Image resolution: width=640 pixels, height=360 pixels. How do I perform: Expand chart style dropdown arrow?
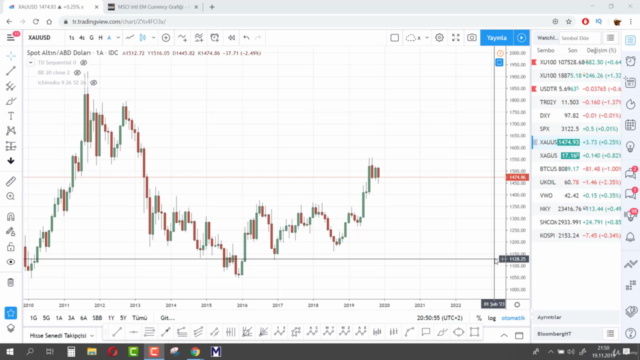(x=153, y=38)
